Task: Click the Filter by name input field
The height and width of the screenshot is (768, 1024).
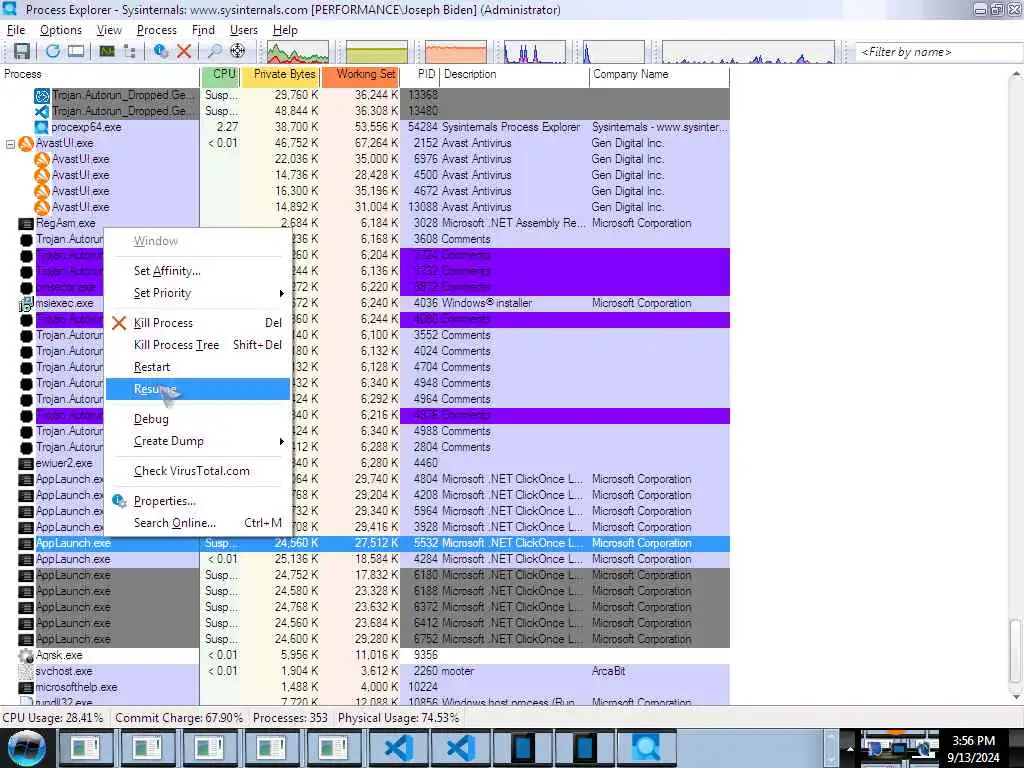Action: click(x=937, y=52)
